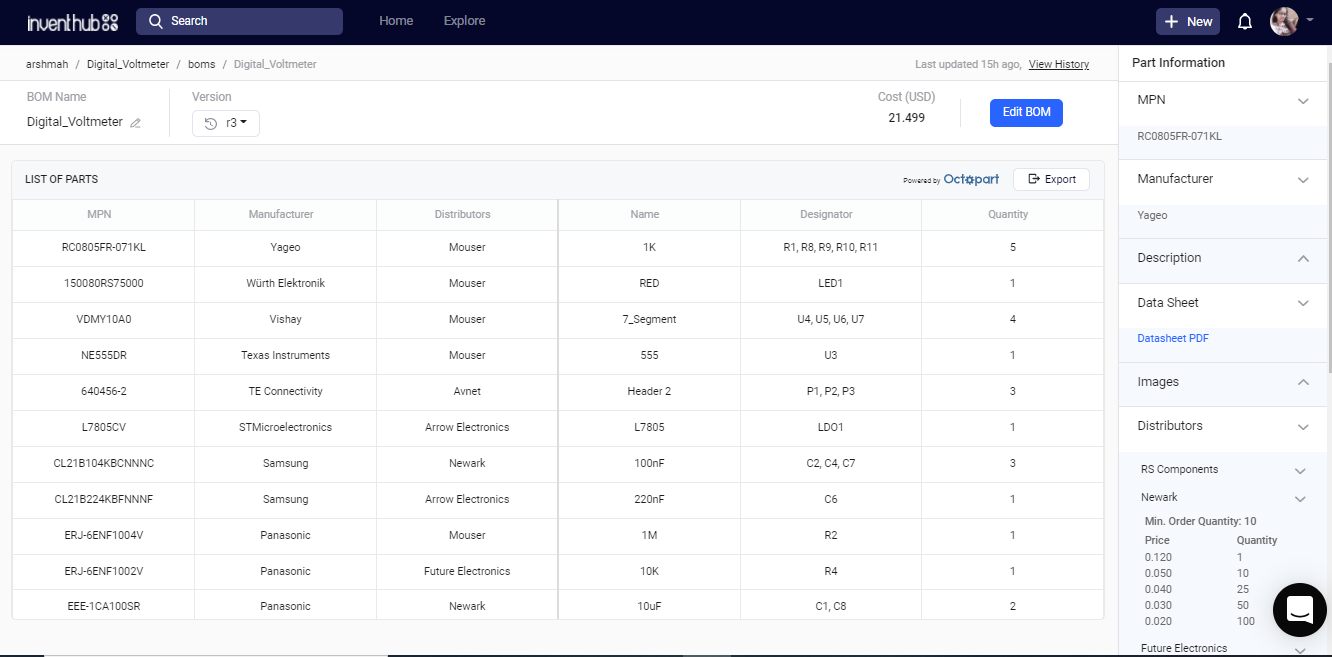Click the plus icon in New button
1332x657 pixels.
[x=1172, y=21]
